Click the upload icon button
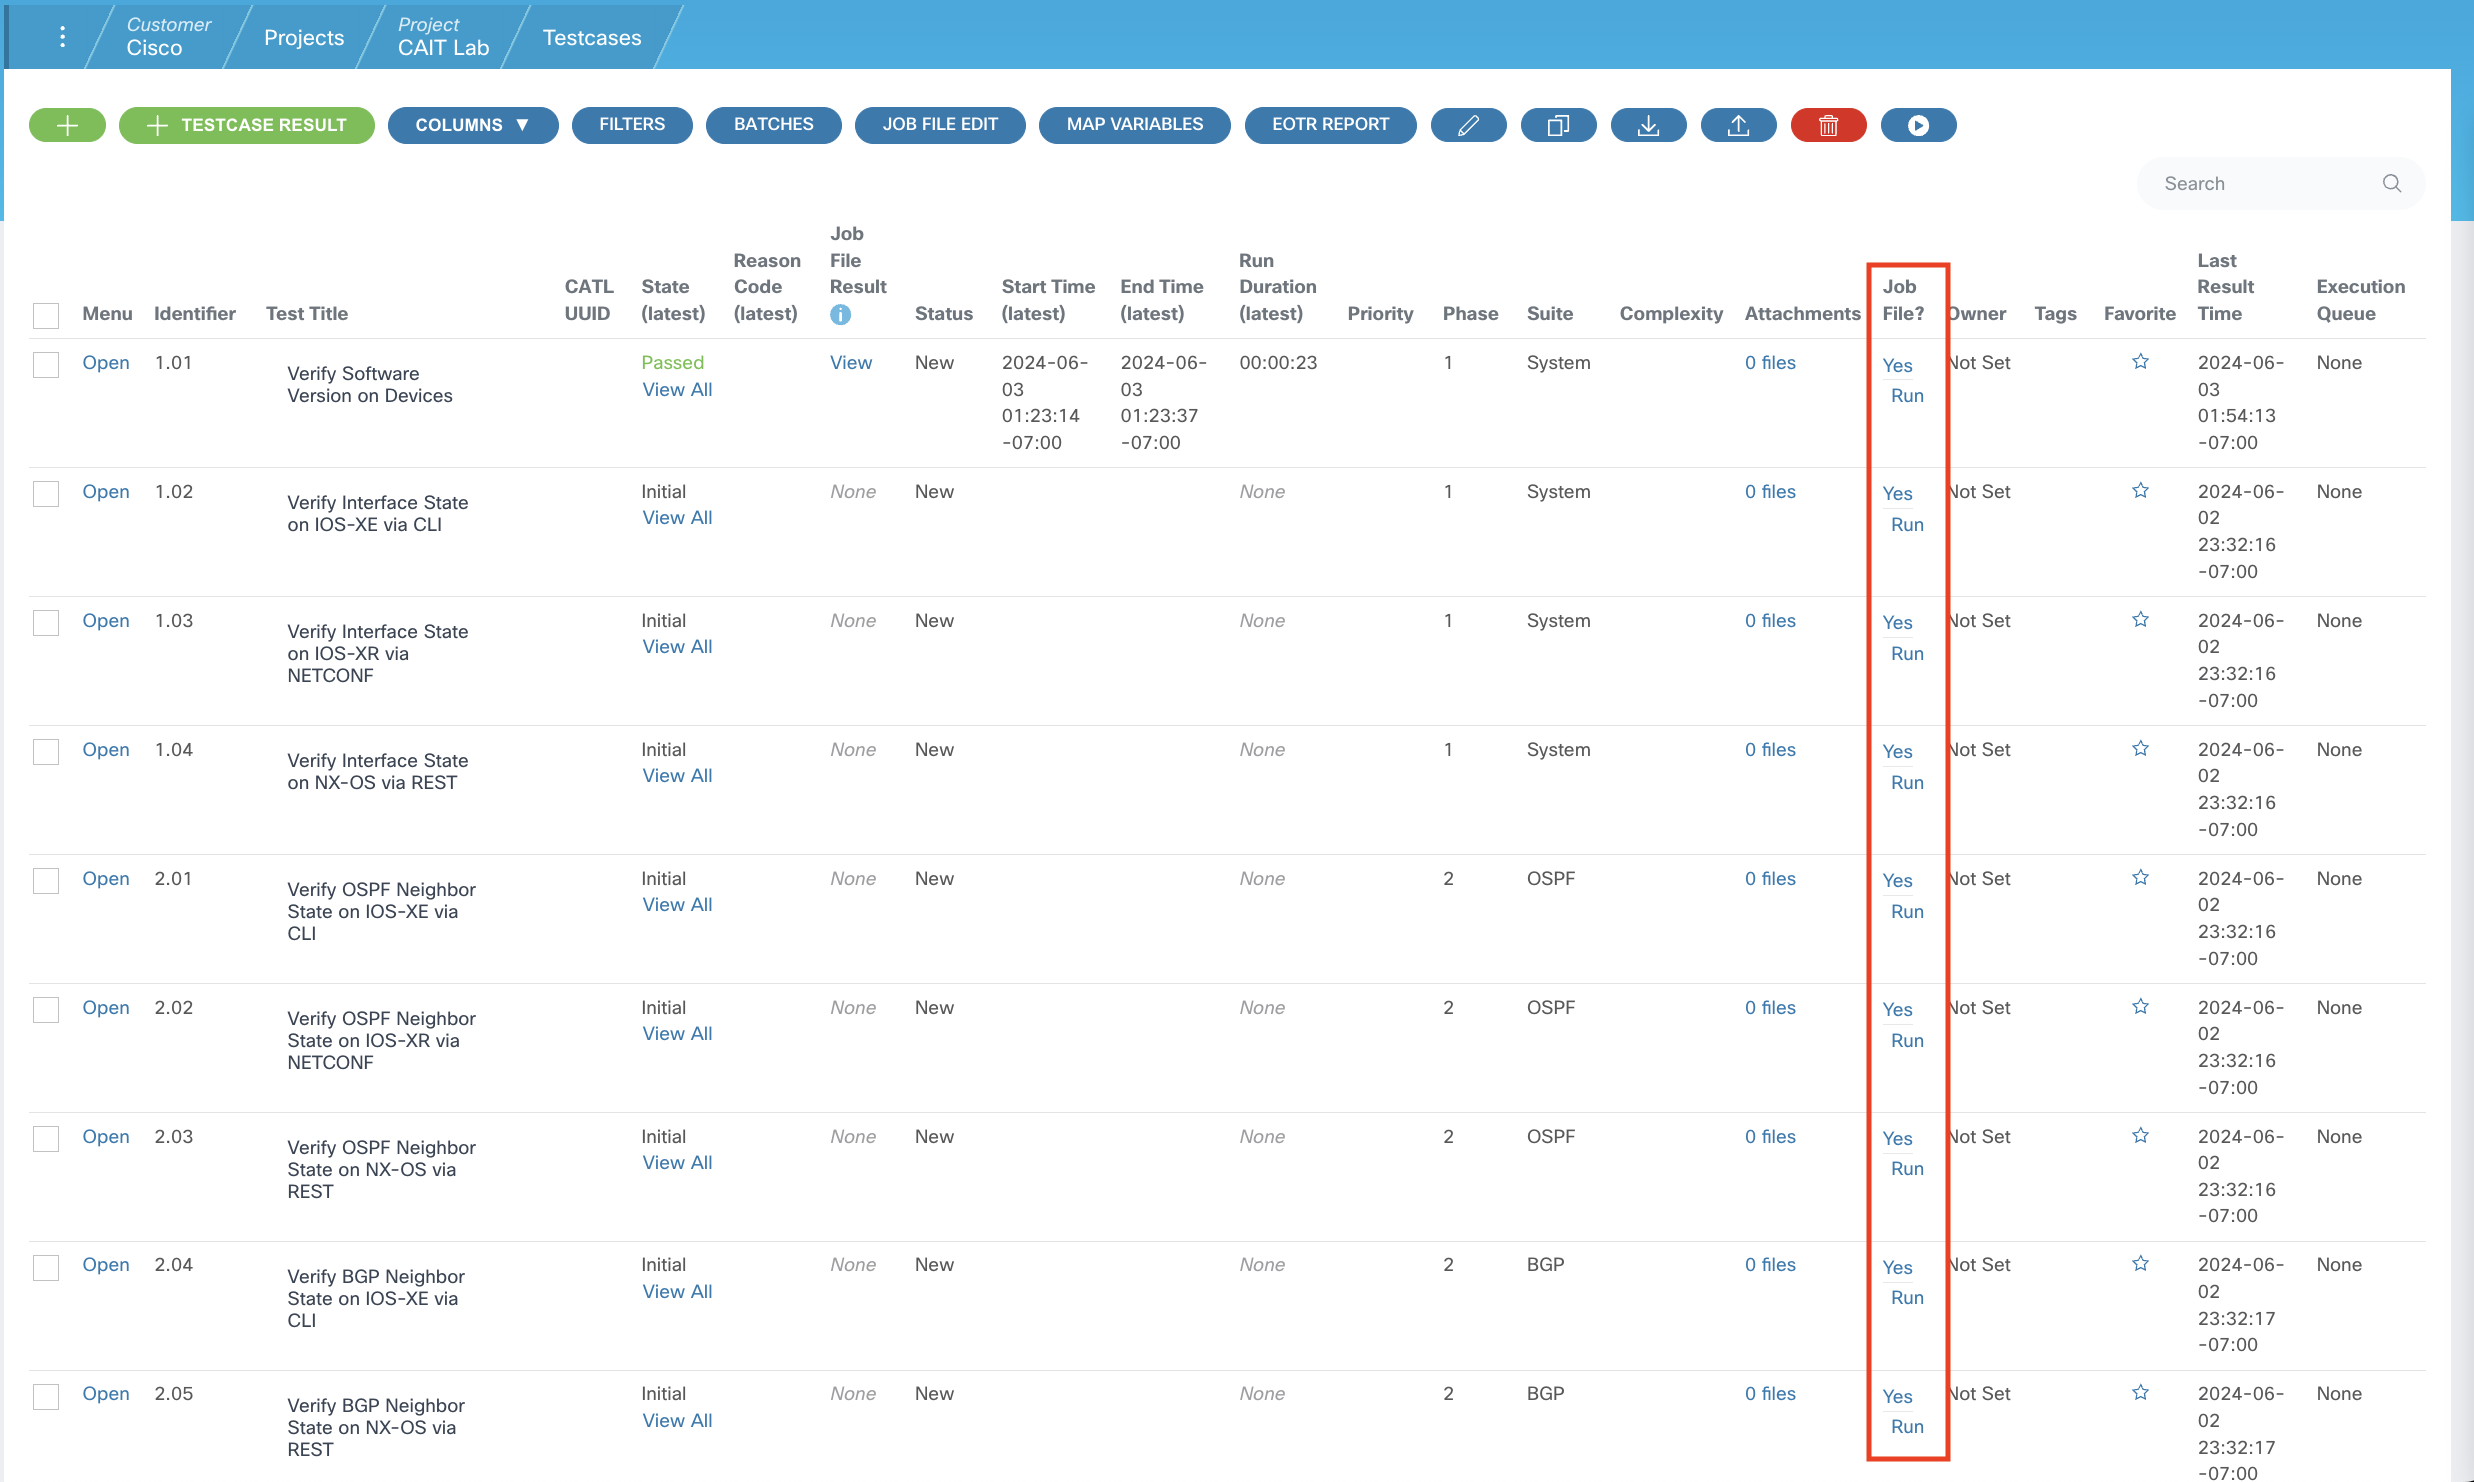 [x=1738, y=125]
